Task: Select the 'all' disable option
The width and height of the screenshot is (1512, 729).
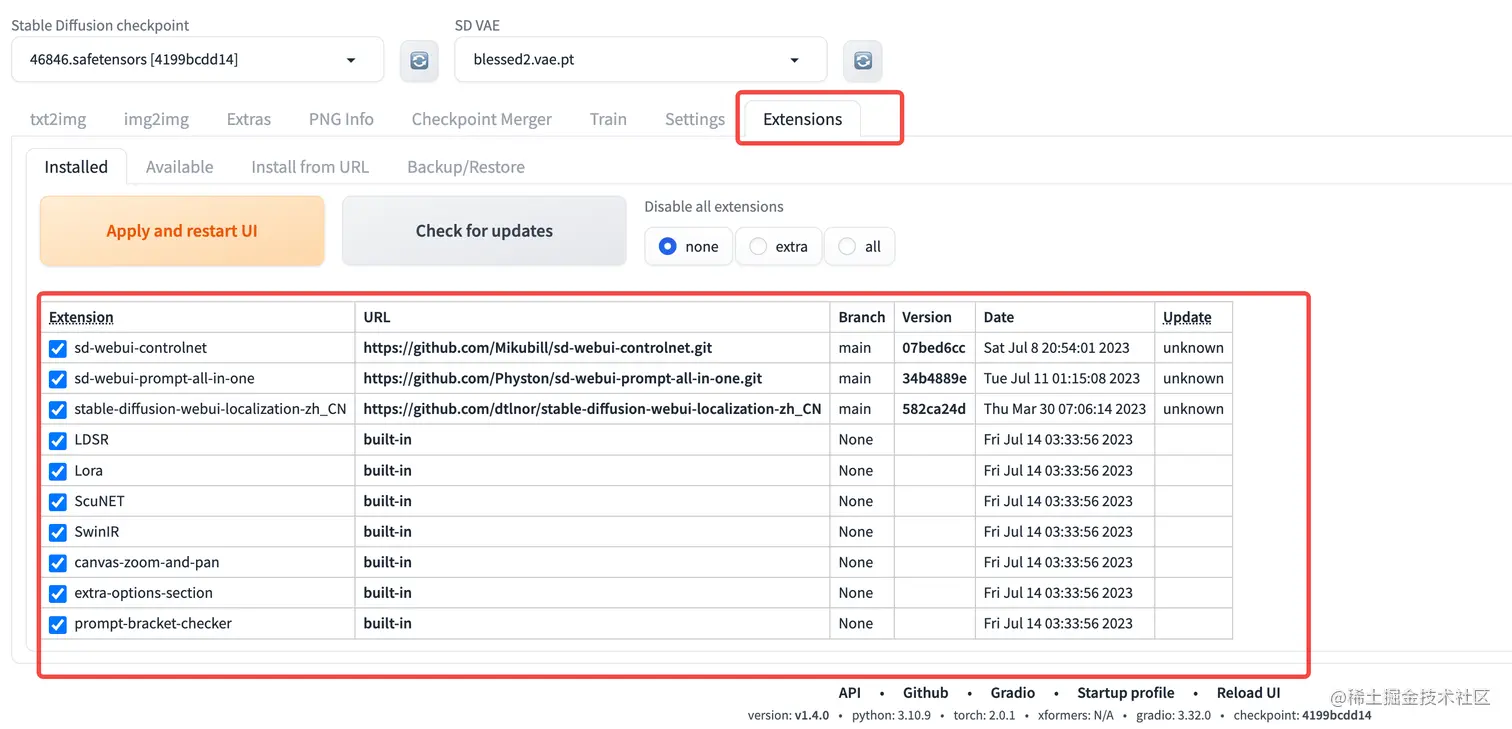Action: [x=859, y=246]
